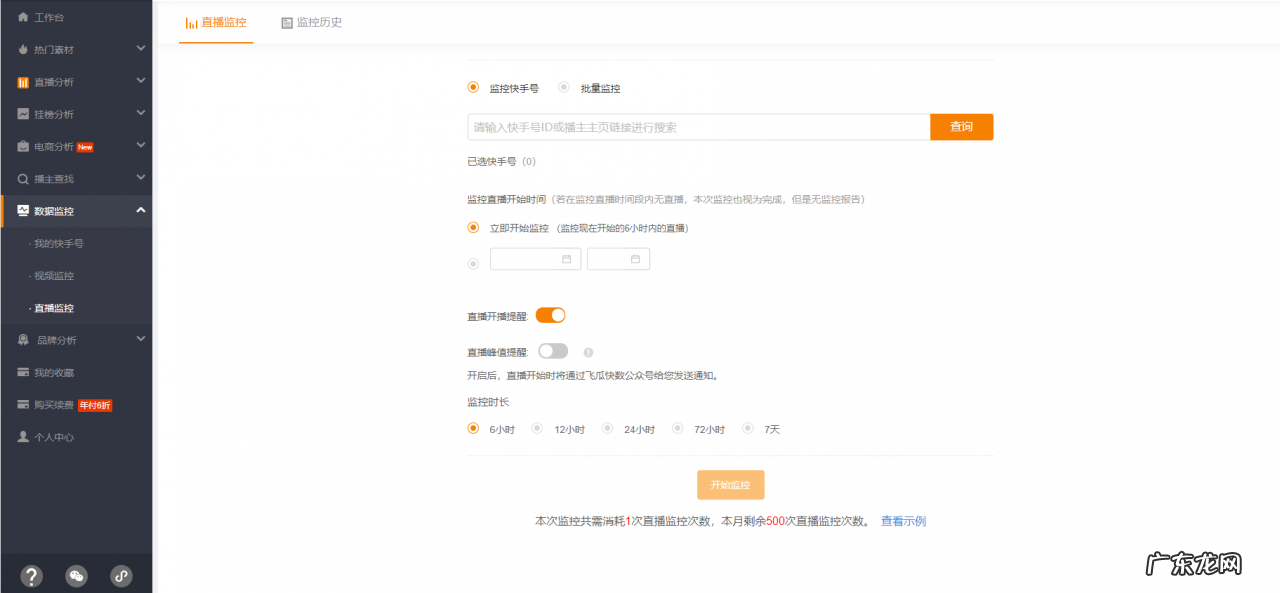Screen dimensions: 1280x593
Task: Collapse the 数据监控 section chevron
Action: point(142,210)
